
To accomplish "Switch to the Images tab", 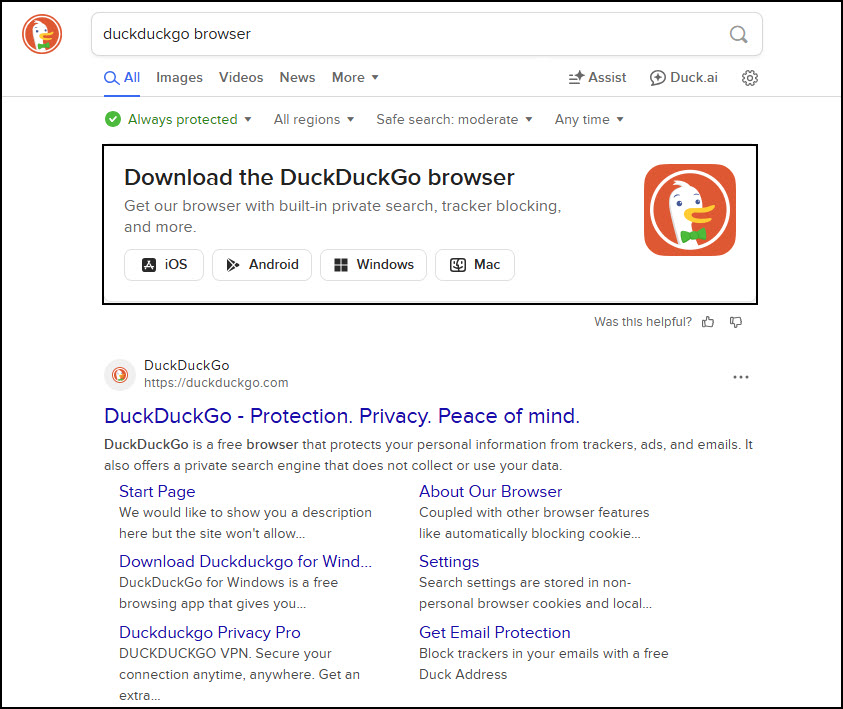I will (179, 78).
